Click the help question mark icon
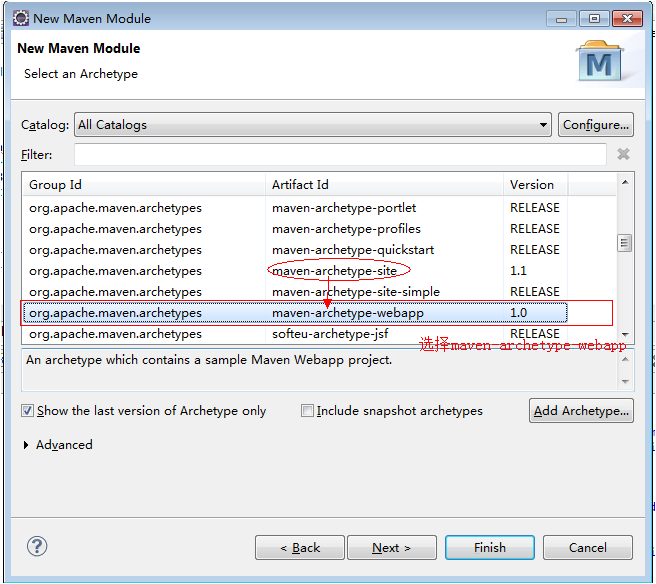This screenshot has width=656, height=584. point(37,546)
